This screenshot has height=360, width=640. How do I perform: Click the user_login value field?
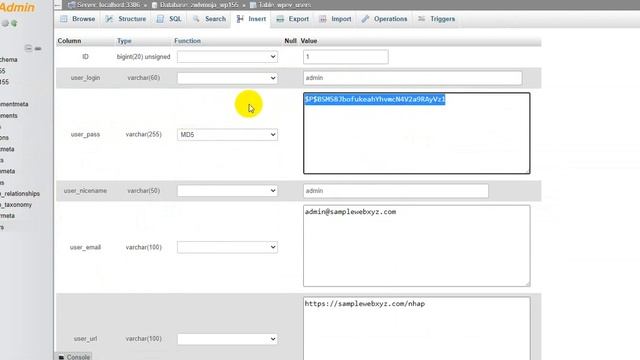tap(413, 78)
